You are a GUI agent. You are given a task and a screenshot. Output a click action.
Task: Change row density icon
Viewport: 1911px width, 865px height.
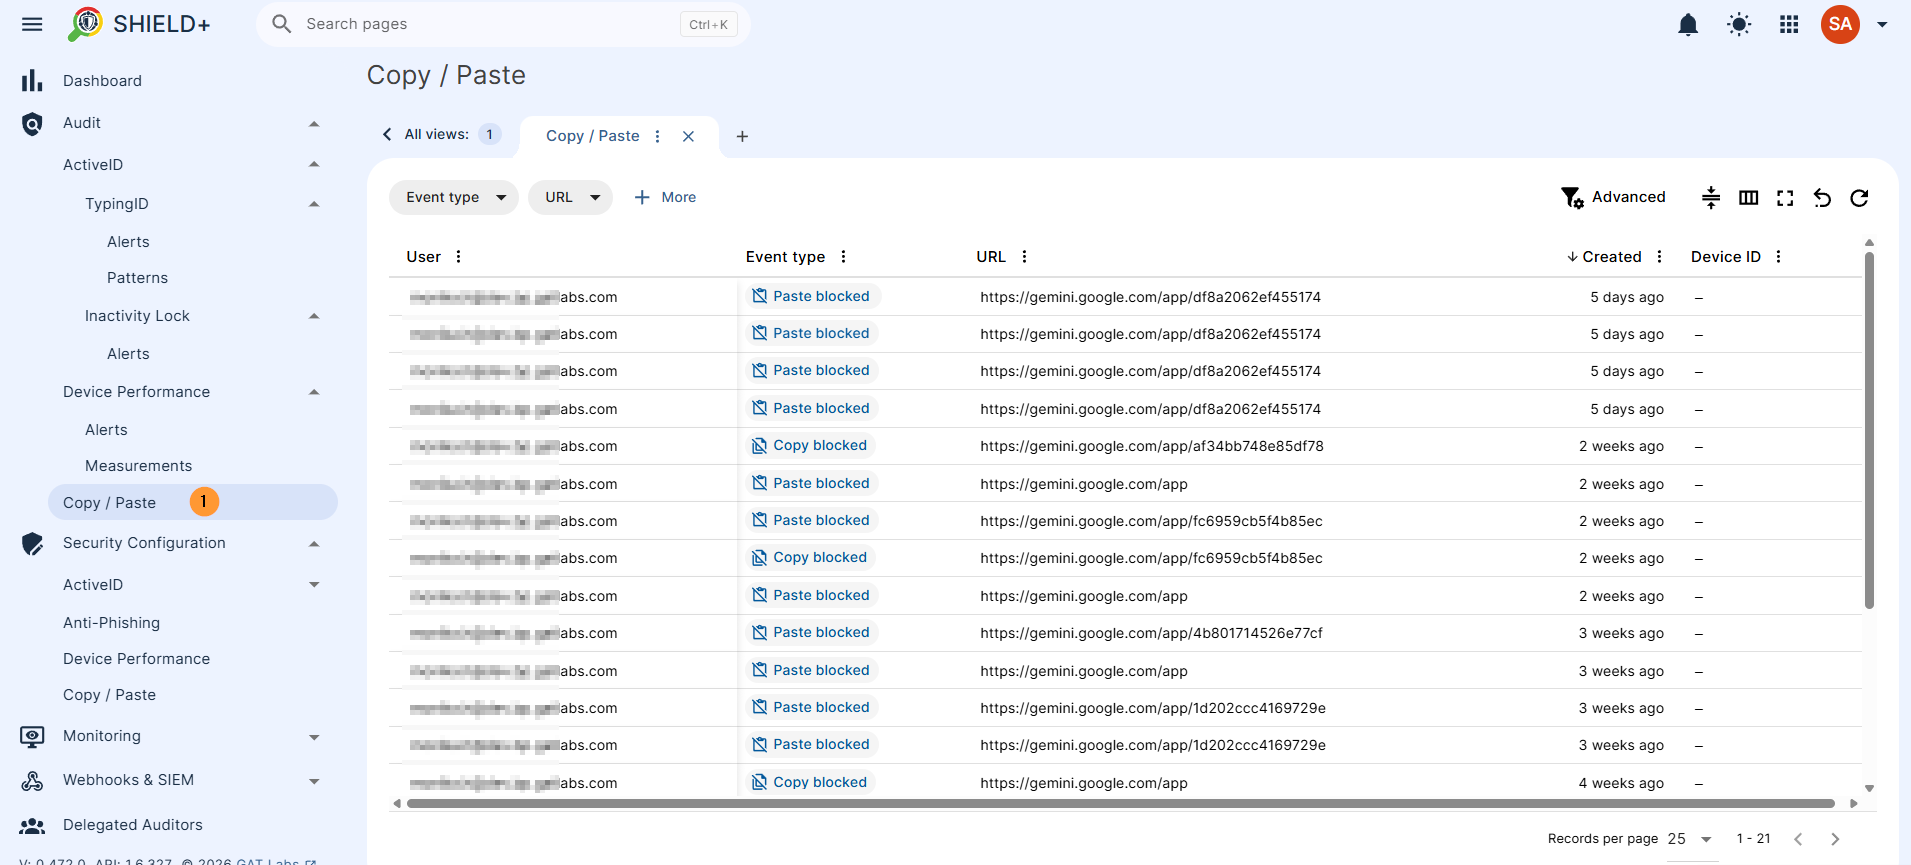[1711, 198]
